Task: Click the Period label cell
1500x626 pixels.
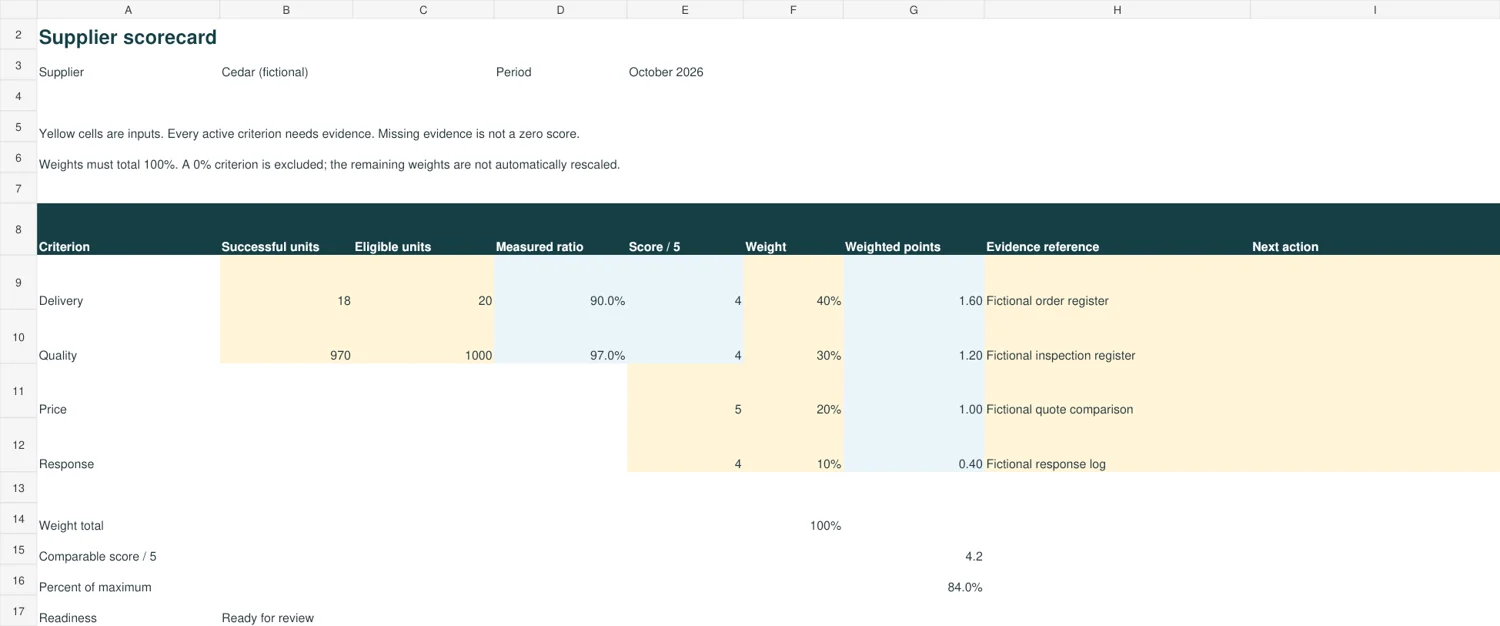Action: (x=560, y=72)
